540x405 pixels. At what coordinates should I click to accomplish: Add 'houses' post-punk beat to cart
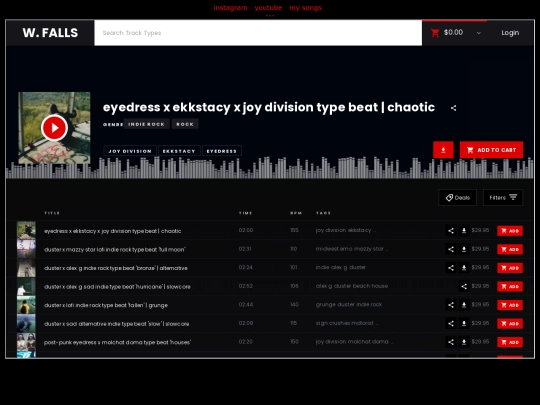point(510,342)
